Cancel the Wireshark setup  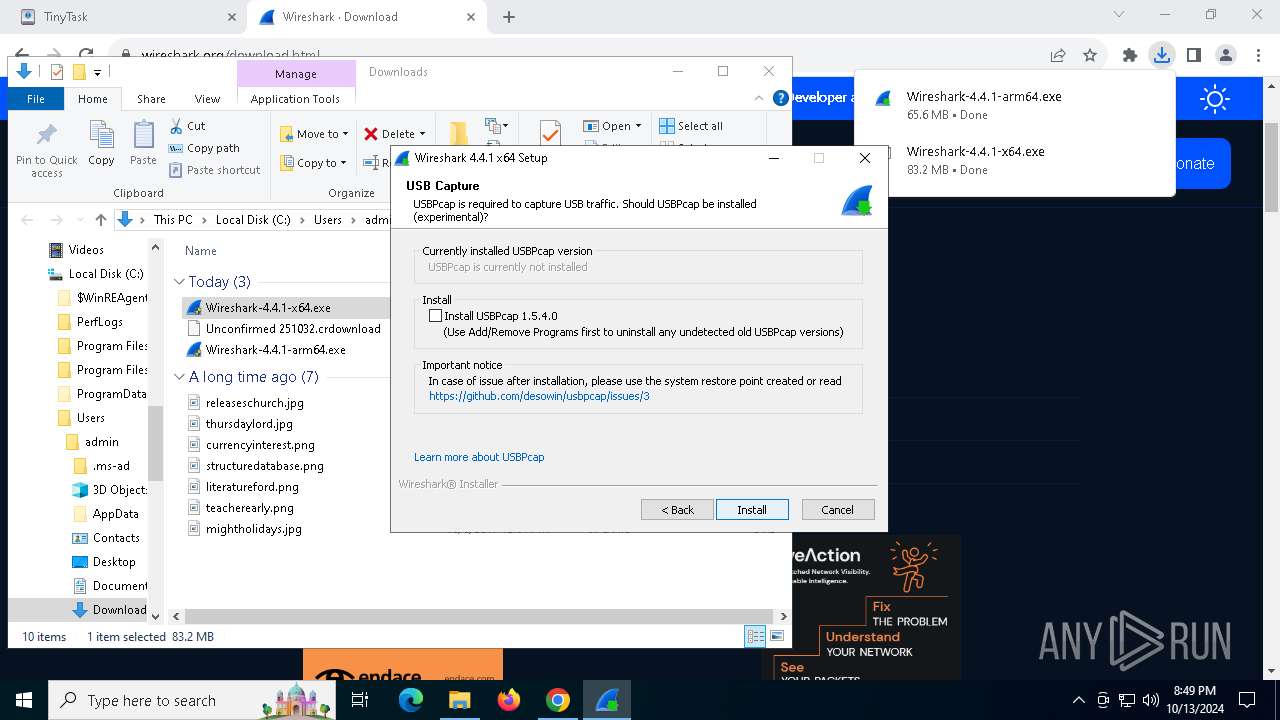(x=838, y=510)
